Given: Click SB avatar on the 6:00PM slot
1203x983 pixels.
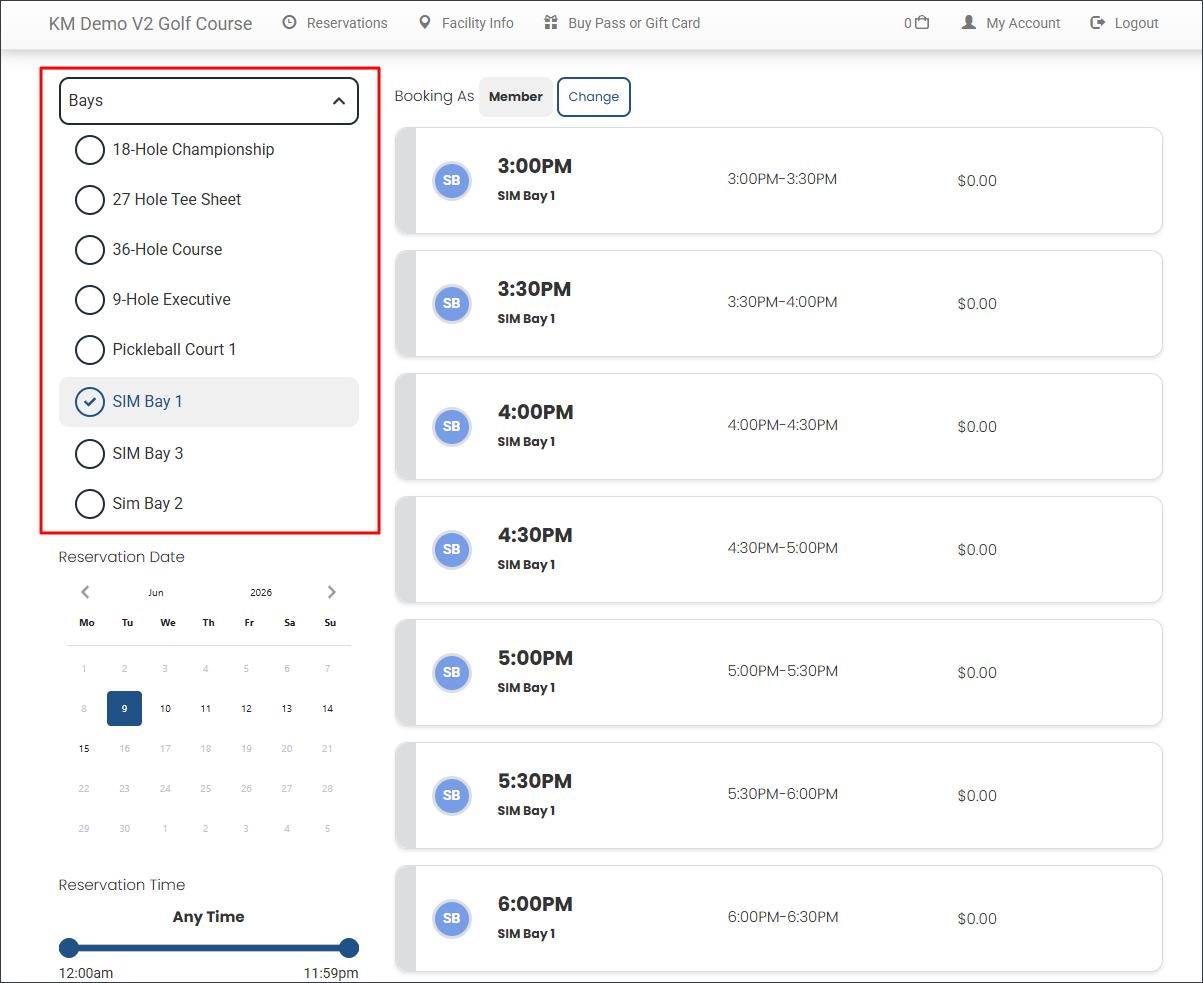Looking at the screenshot, I should click(451, 919).
